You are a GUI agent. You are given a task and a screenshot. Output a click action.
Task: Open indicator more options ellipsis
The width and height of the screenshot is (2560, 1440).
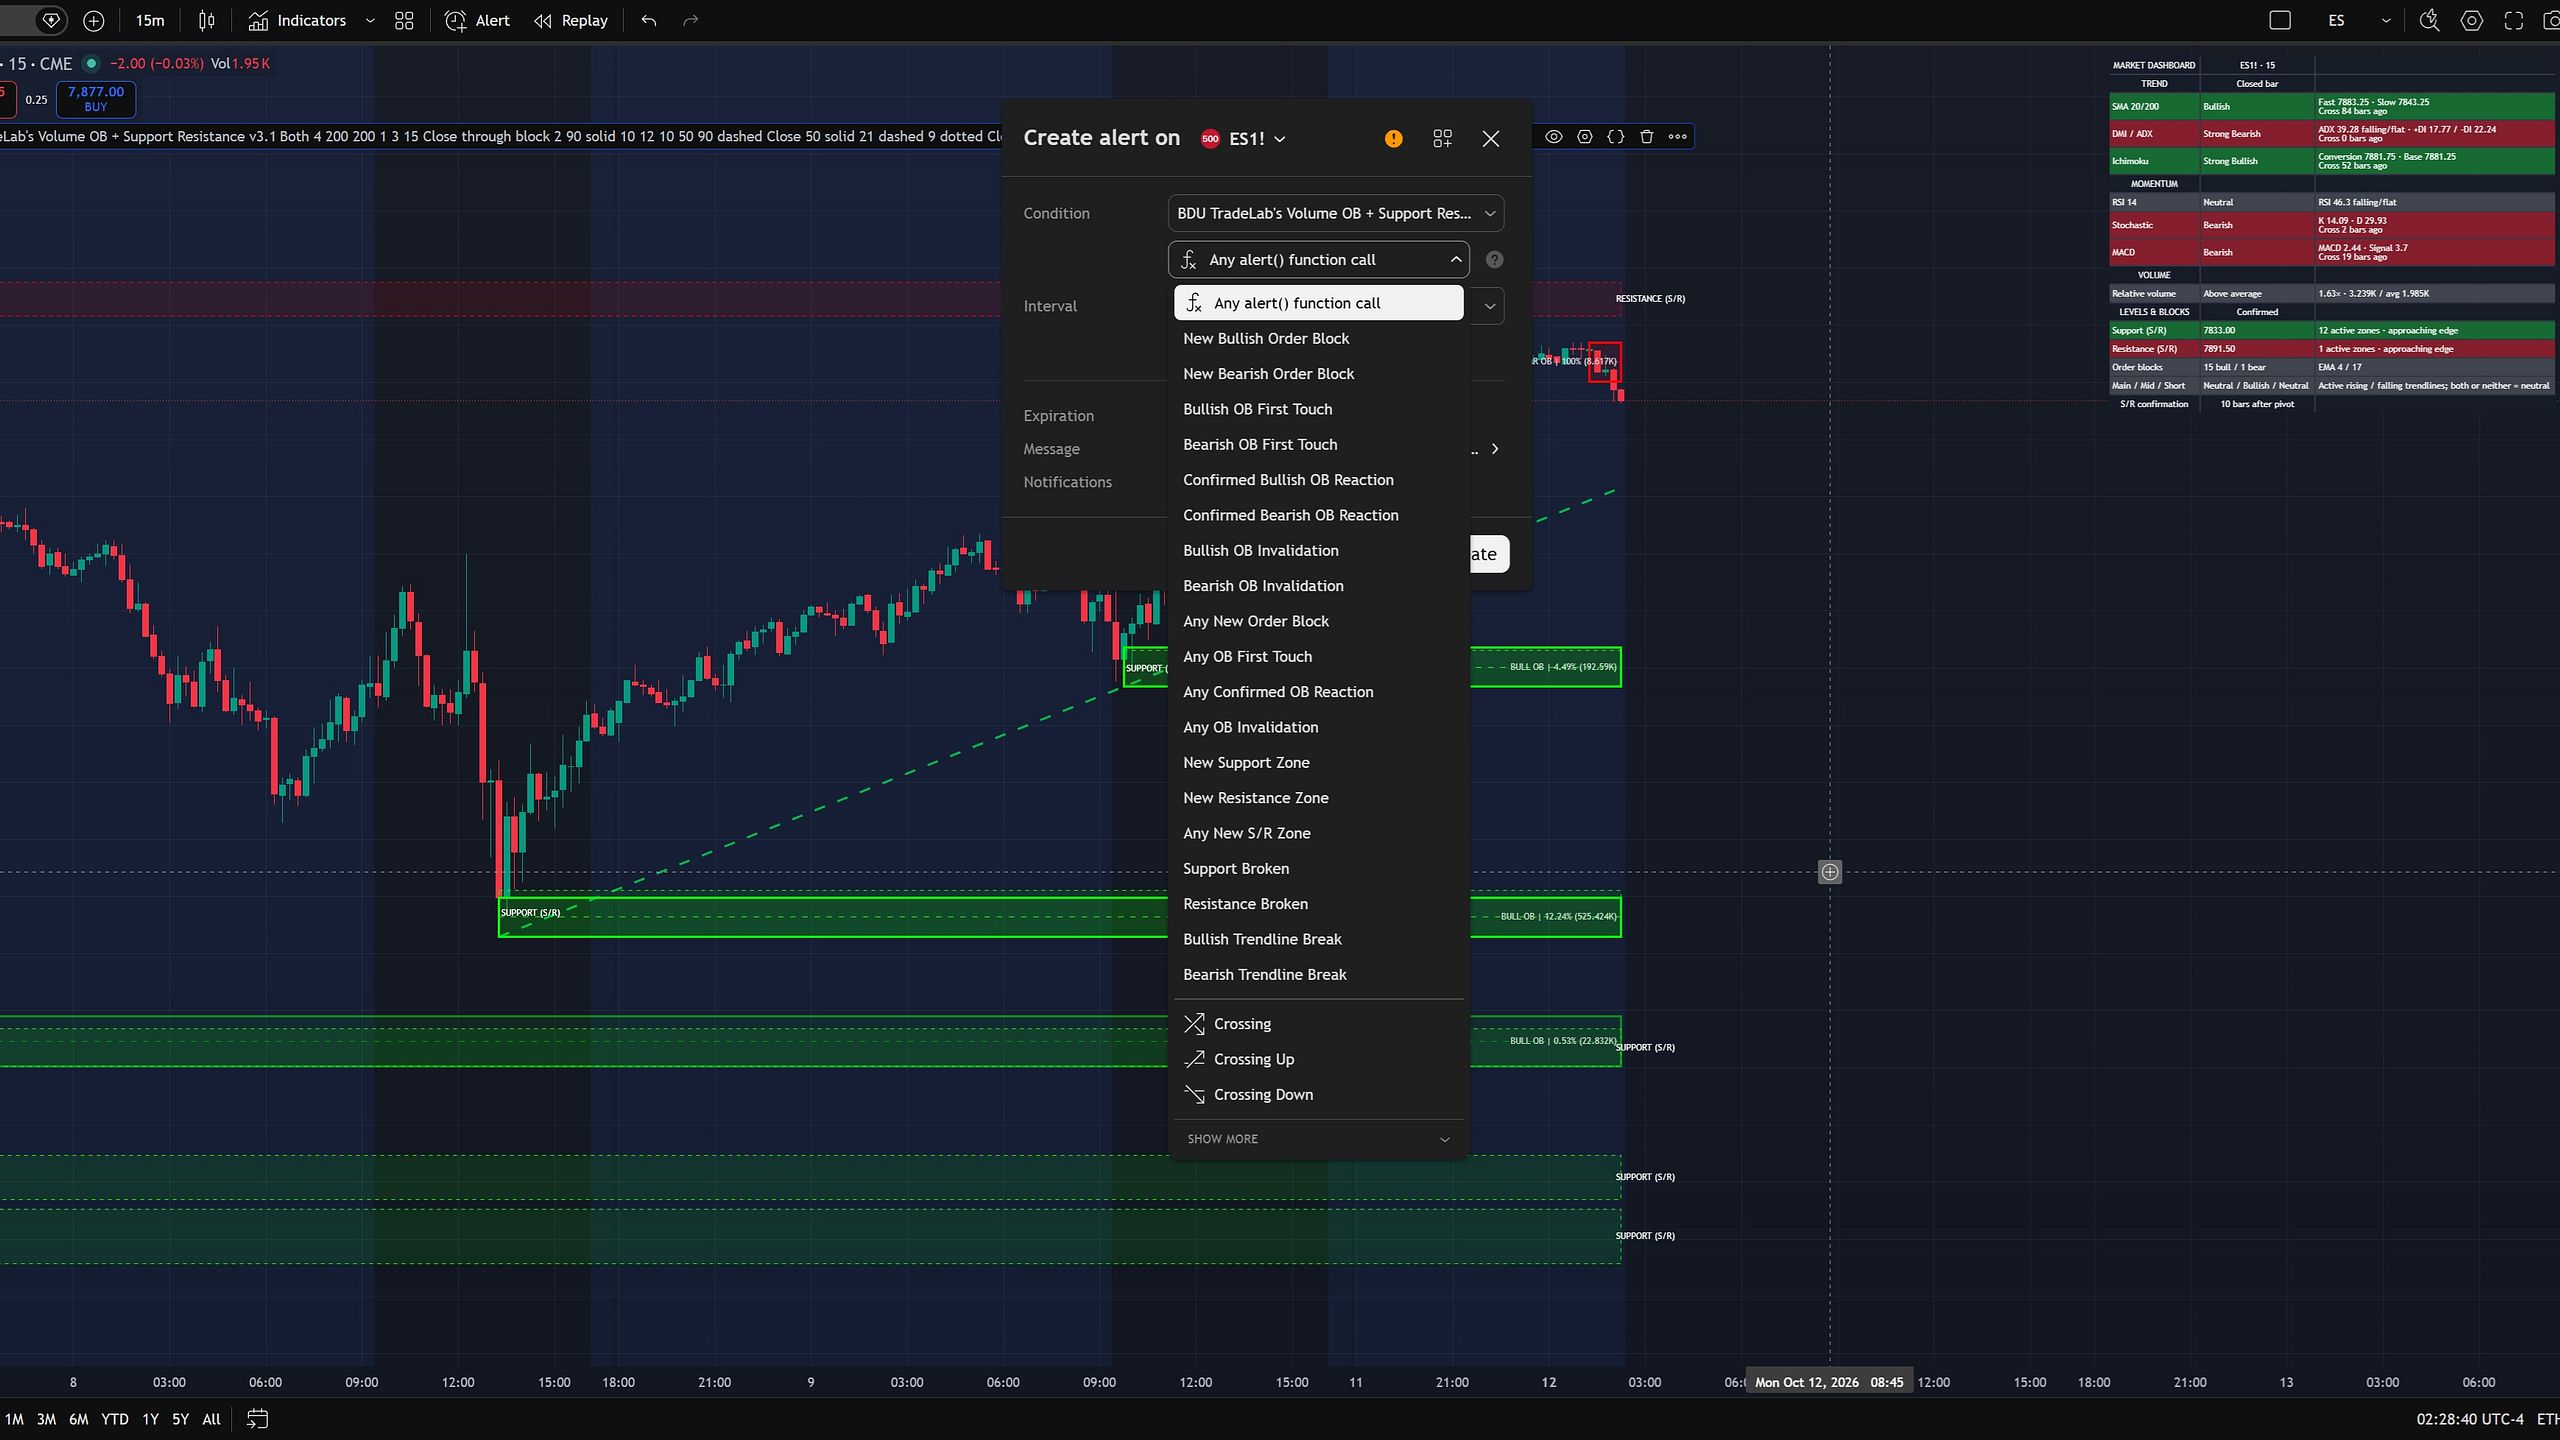(1678, 136)
